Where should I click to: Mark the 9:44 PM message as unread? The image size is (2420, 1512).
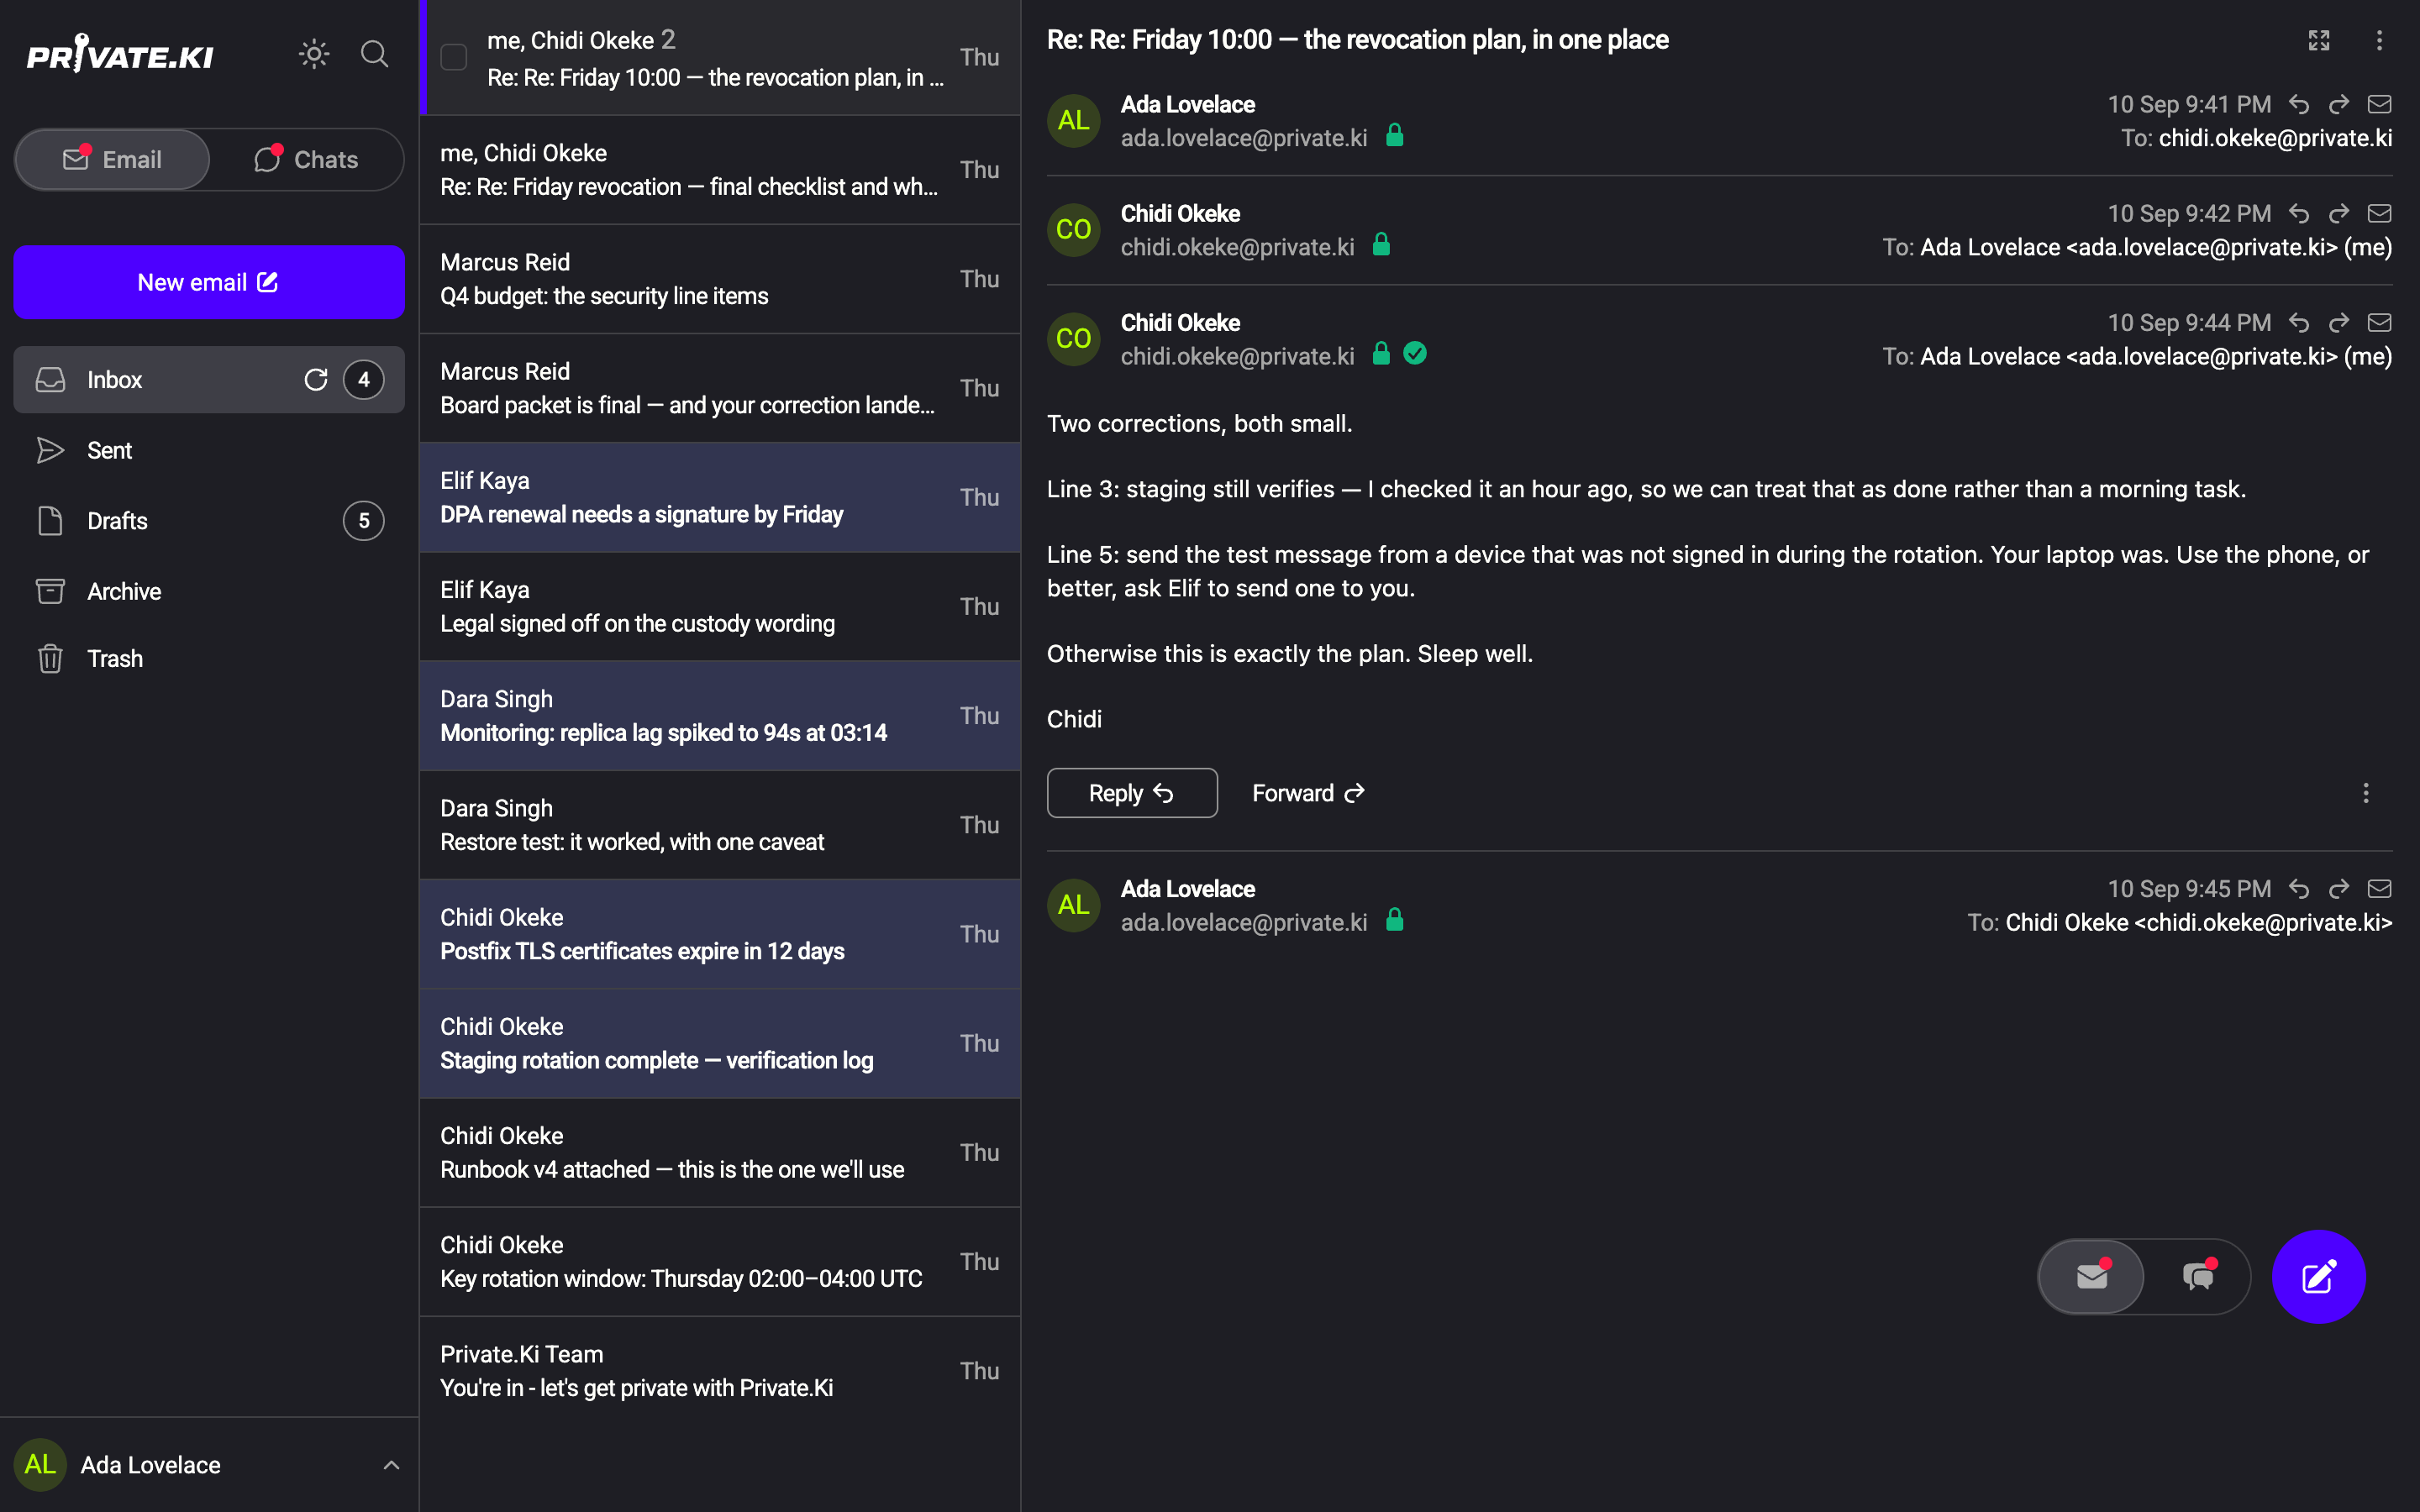[x=2380, y=322]
